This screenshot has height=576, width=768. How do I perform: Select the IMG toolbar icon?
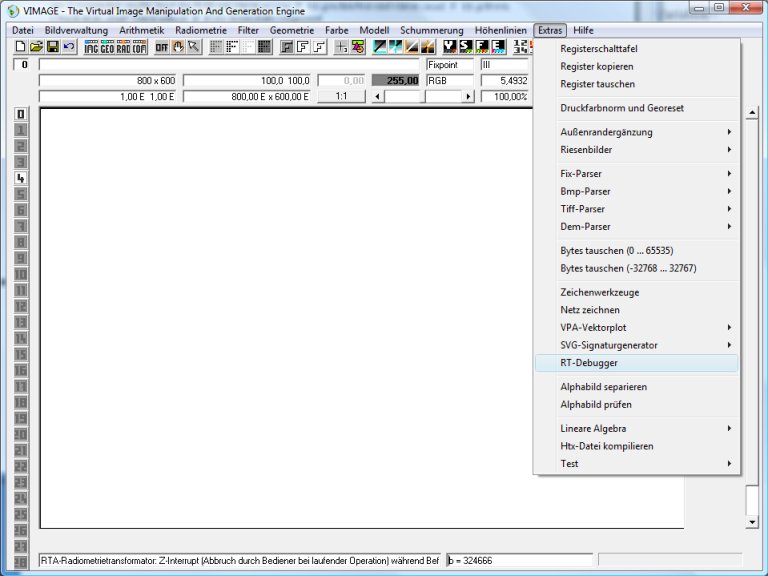pyautogui.click(x=91, y=47)
